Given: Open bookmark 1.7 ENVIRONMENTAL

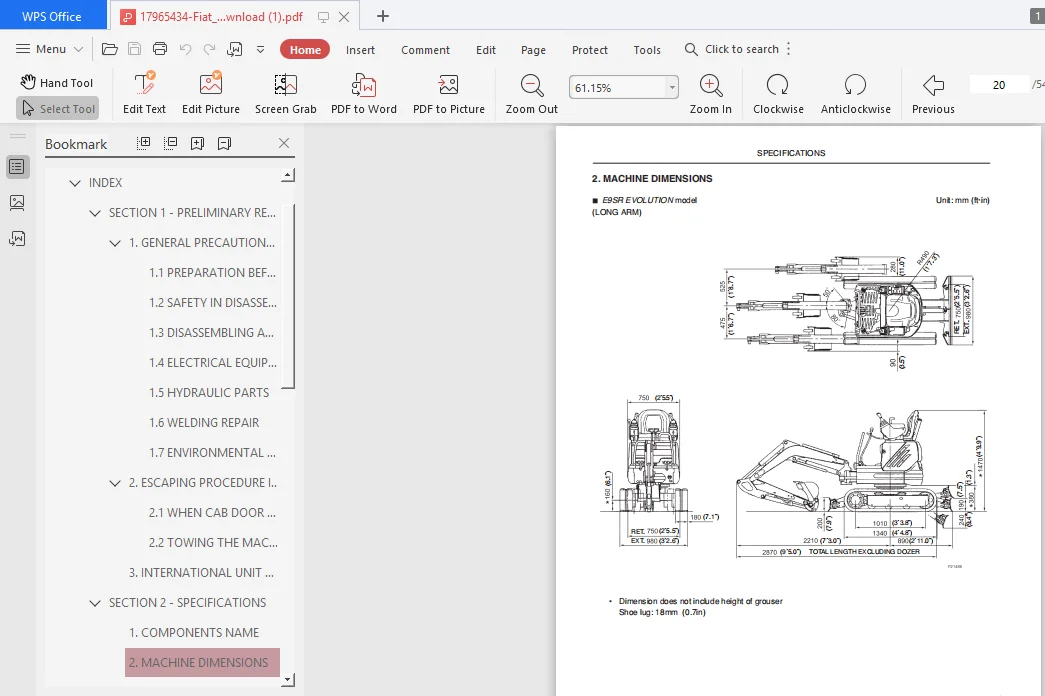Looking at the screenshot, I should [x=212, y=453].
